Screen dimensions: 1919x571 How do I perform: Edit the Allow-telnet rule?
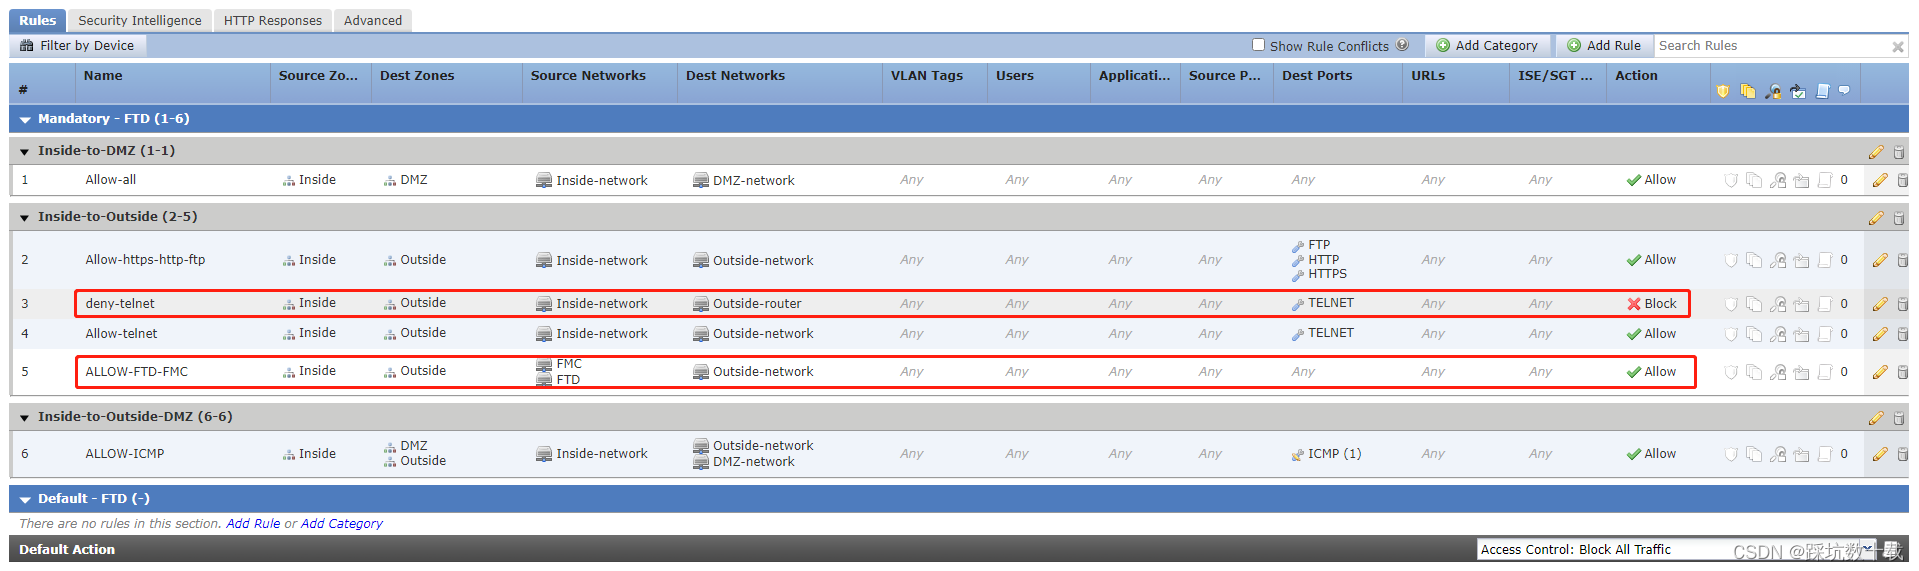click(x=1880, y=334)
